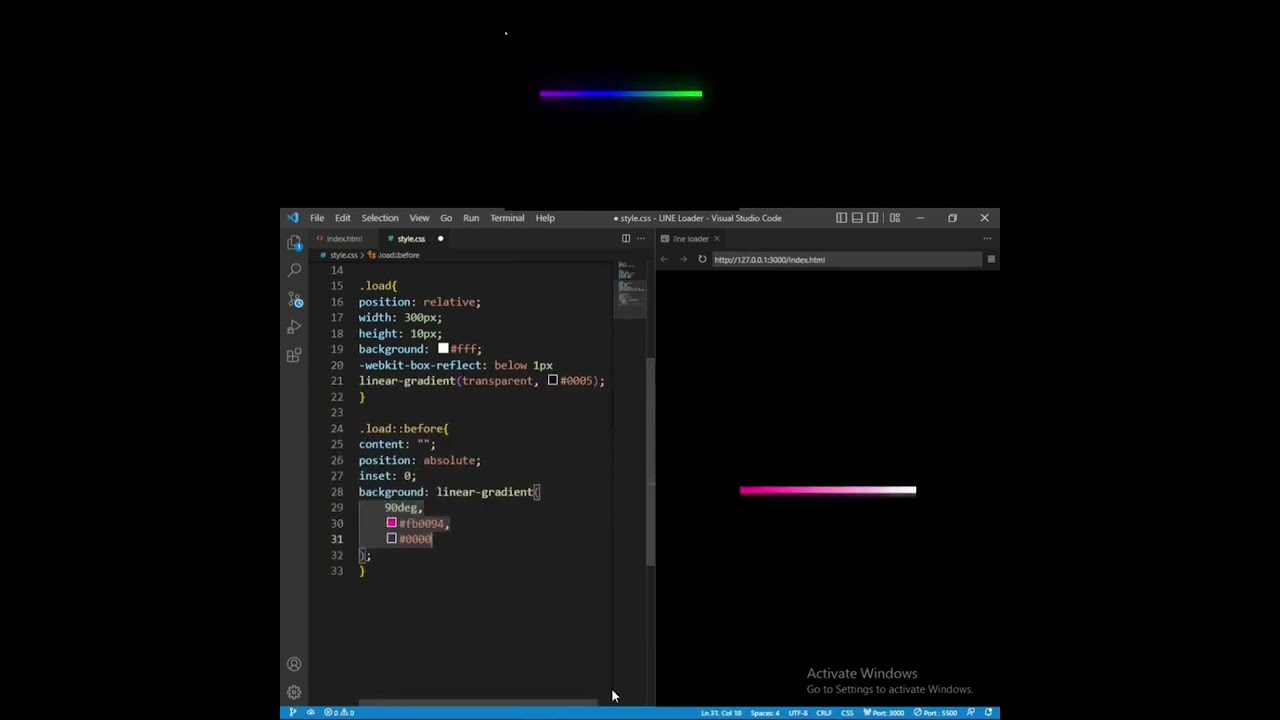The image size is (1280, 720).
Task: Click style.css in the breadcrumb
Action: click(x=343, y=254)
